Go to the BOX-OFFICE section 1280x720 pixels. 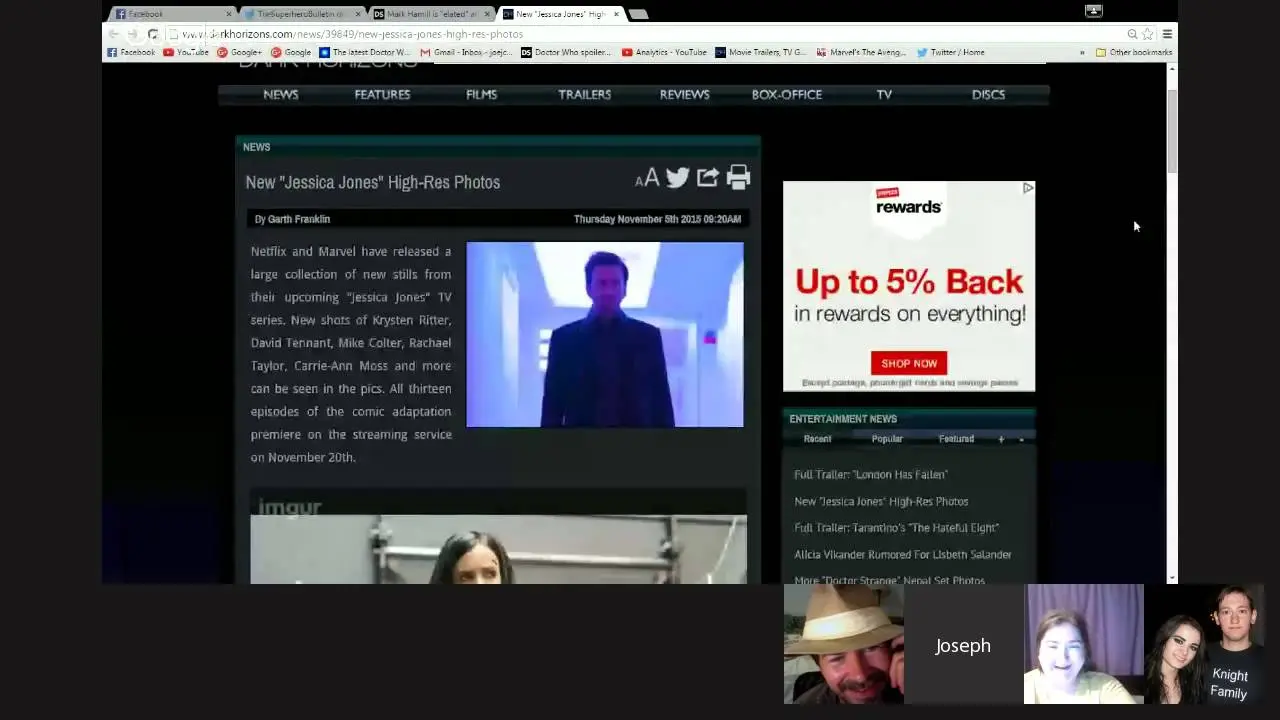click(787, 94)
